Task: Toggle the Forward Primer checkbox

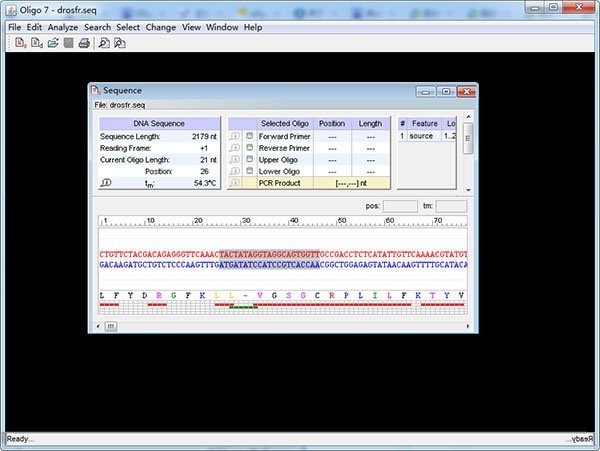Action: pos(249,136)
